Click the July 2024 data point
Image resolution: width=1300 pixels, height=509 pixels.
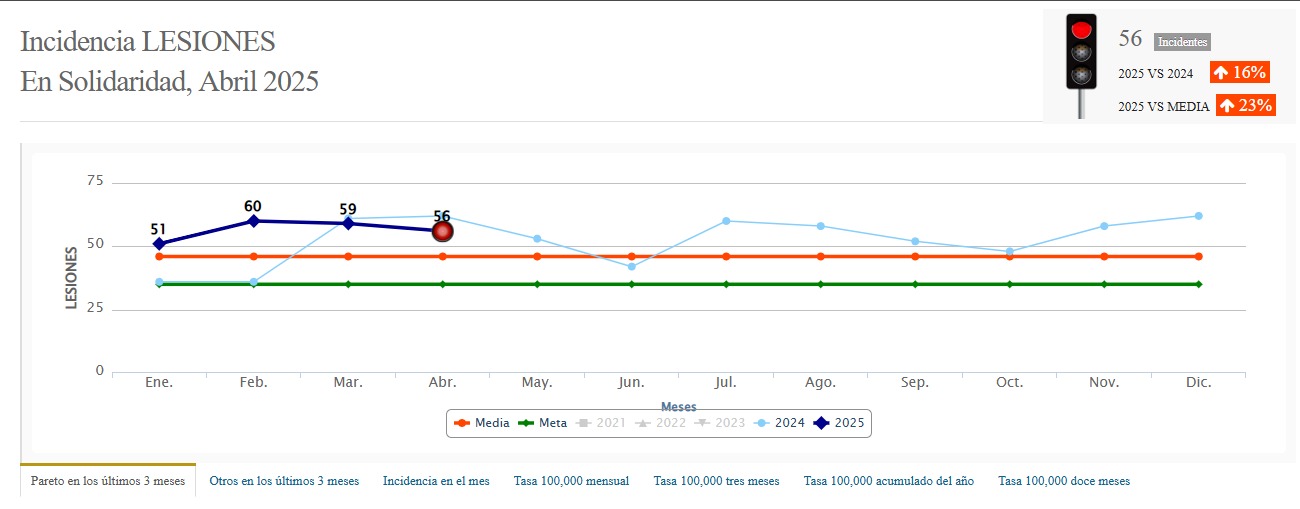coord(726,221)
